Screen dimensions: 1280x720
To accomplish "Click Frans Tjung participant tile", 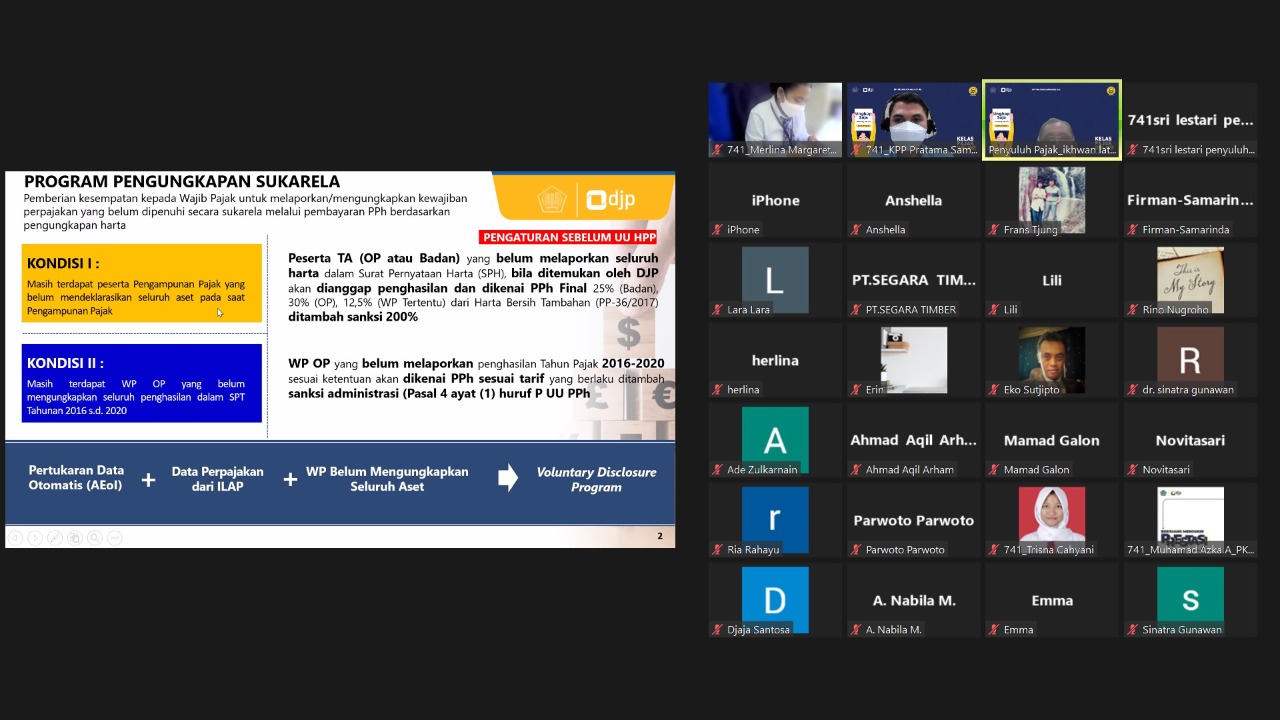I will 1051,199.
